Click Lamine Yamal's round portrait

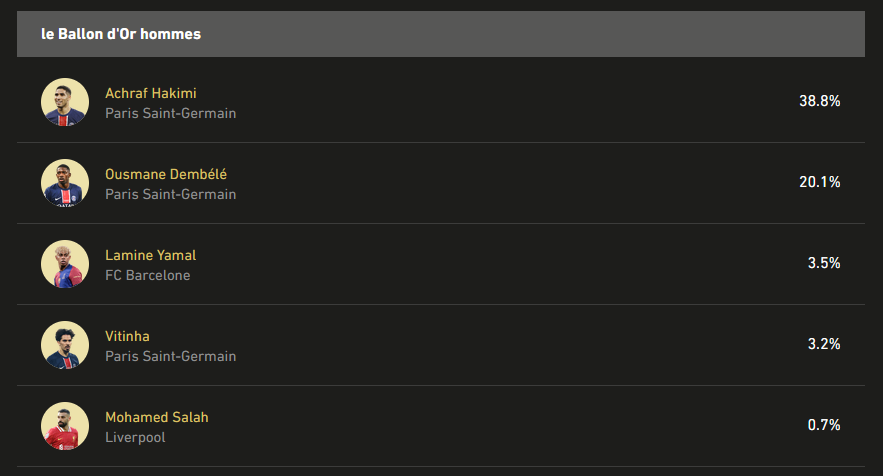click(x=65, y=264)
